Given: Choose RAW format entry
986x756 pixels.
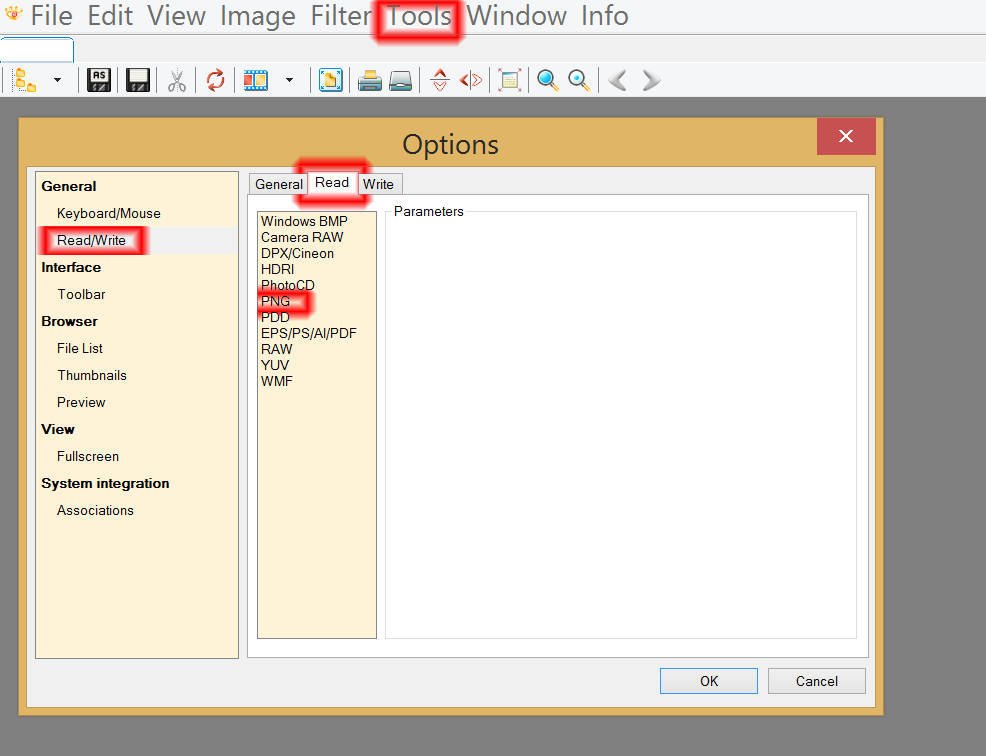Looking at the screenshot, I should point(277,349).
